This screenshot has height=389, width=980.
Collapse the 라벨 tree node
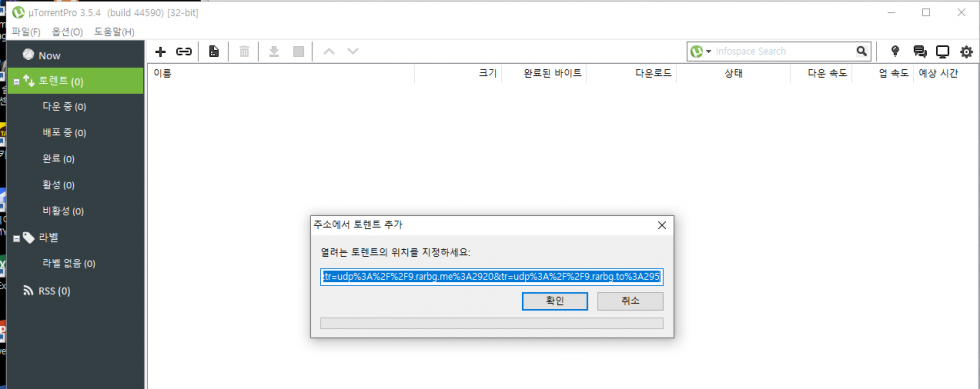pyautogui.click(x=16, y=238)
